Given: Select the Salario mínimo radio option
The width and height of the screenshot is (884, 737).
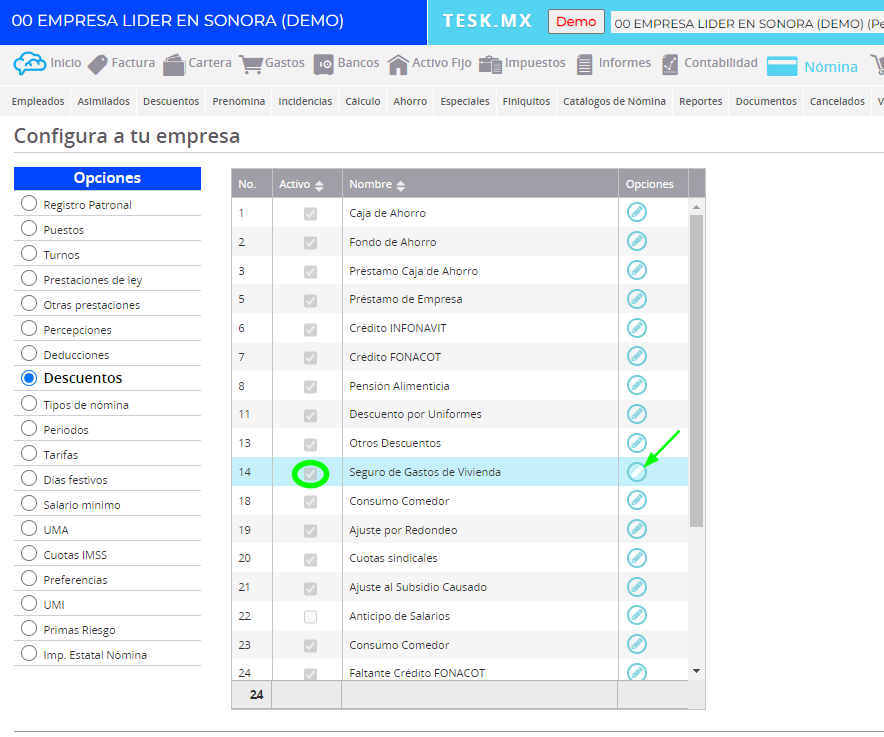Looking at the screenshot, I should click(29, 504).
